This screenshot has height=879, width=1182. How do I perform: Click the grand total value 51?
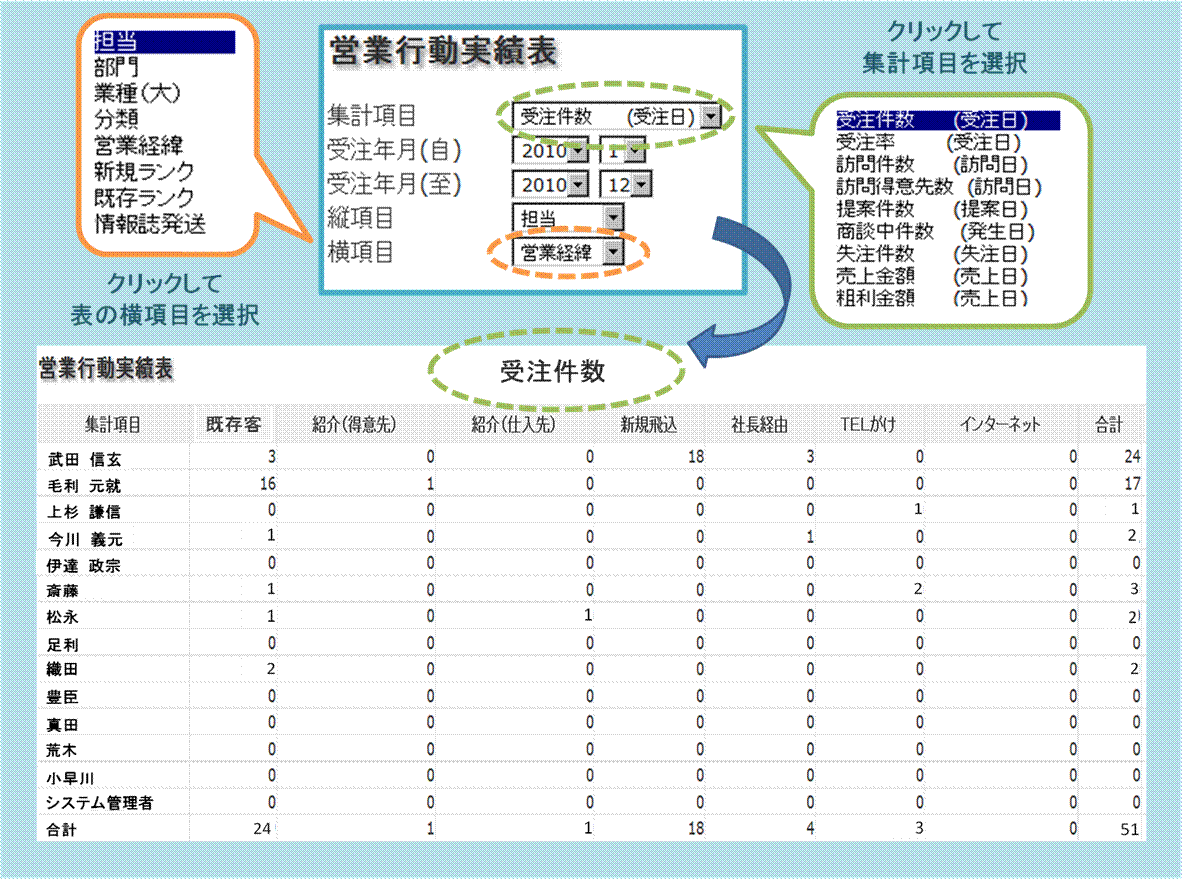[1129, 829]
